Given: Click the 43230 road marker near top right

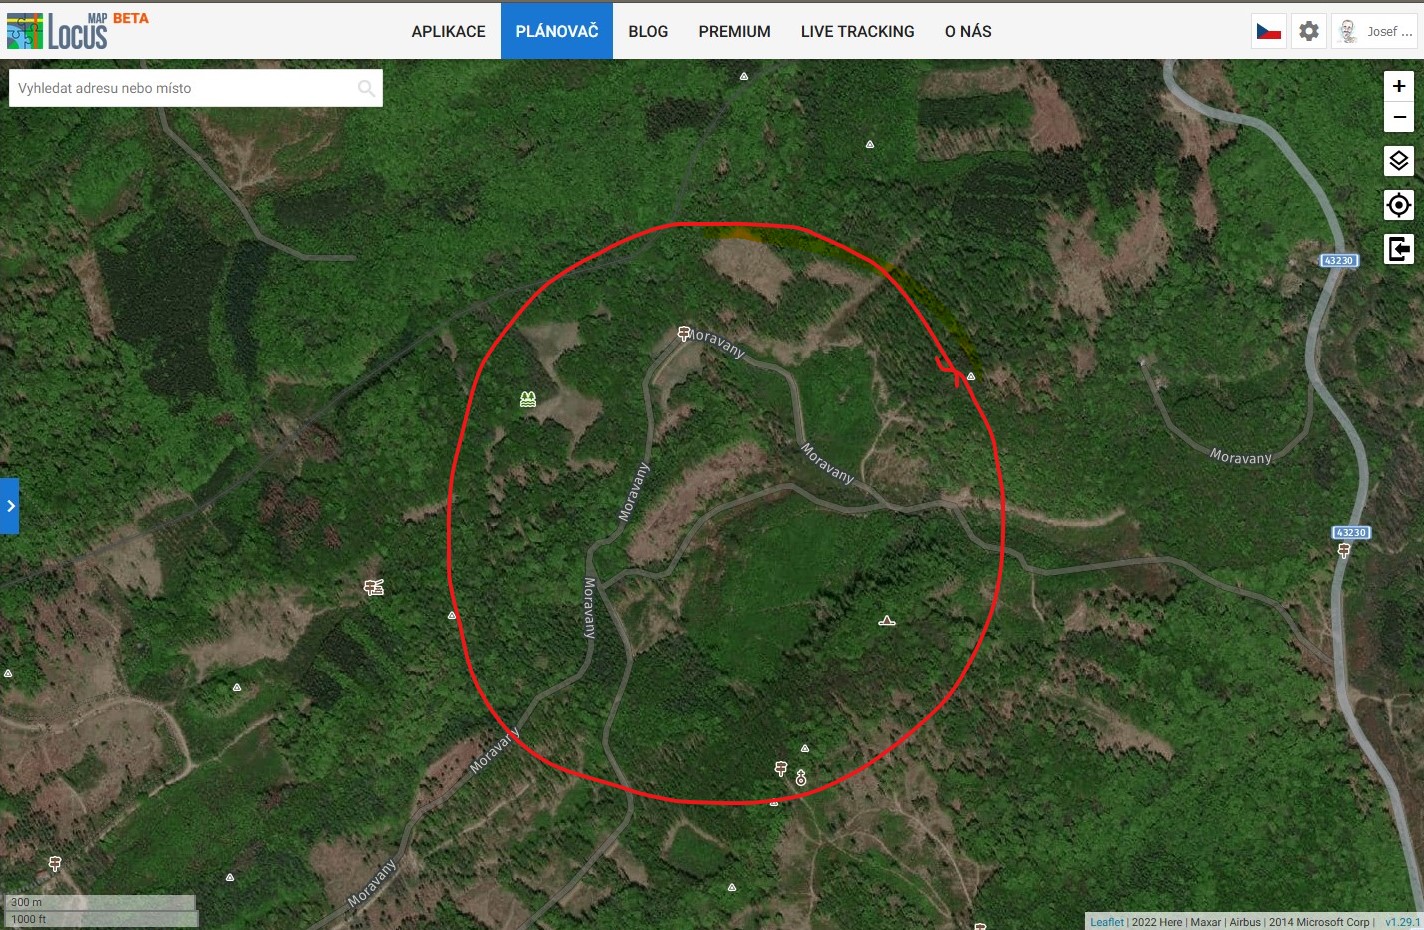Looking at the screenshot, I should (x=1338, y=261).
